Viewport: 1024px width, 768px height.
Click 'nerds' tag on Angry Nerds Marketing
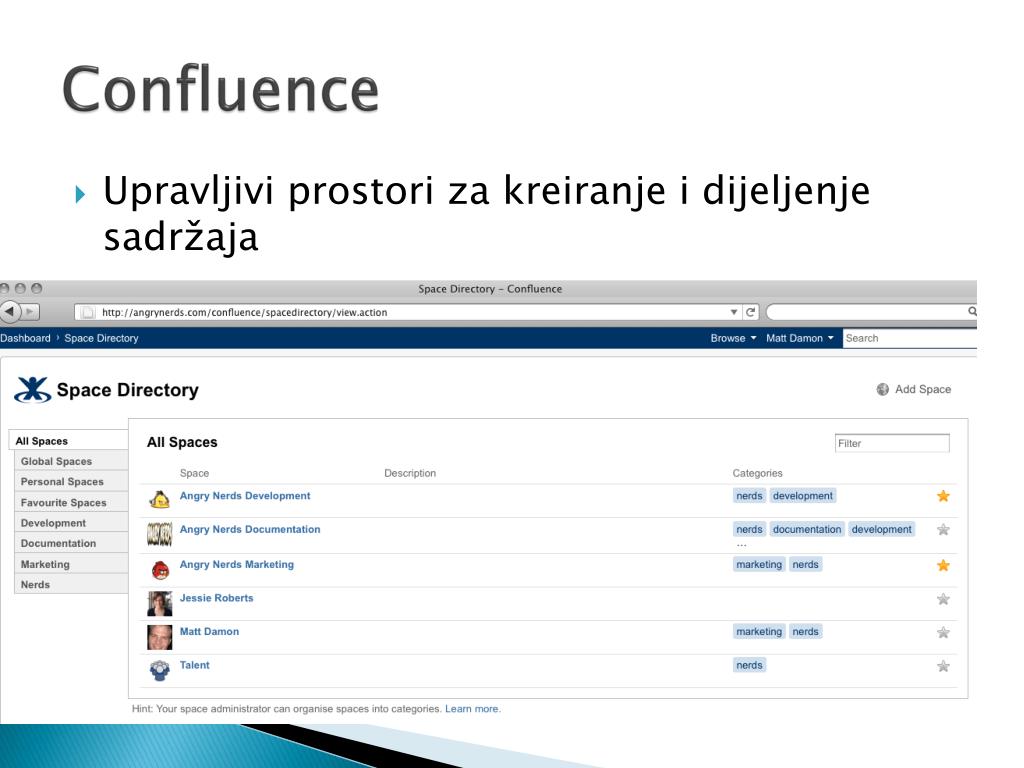coord(805,564)
